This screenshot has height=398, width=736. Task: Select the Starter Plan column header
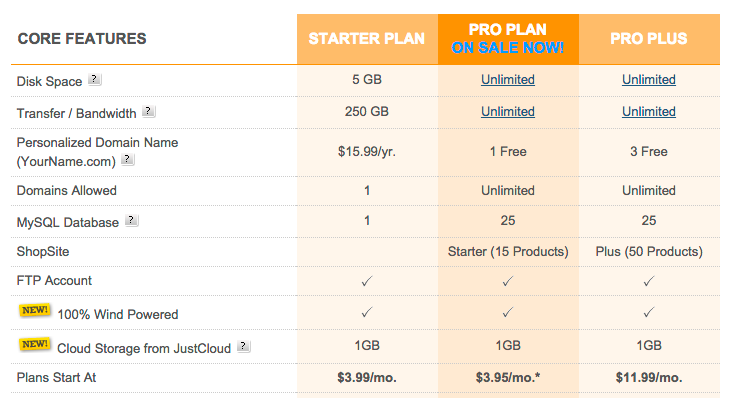tap(367, 39)
